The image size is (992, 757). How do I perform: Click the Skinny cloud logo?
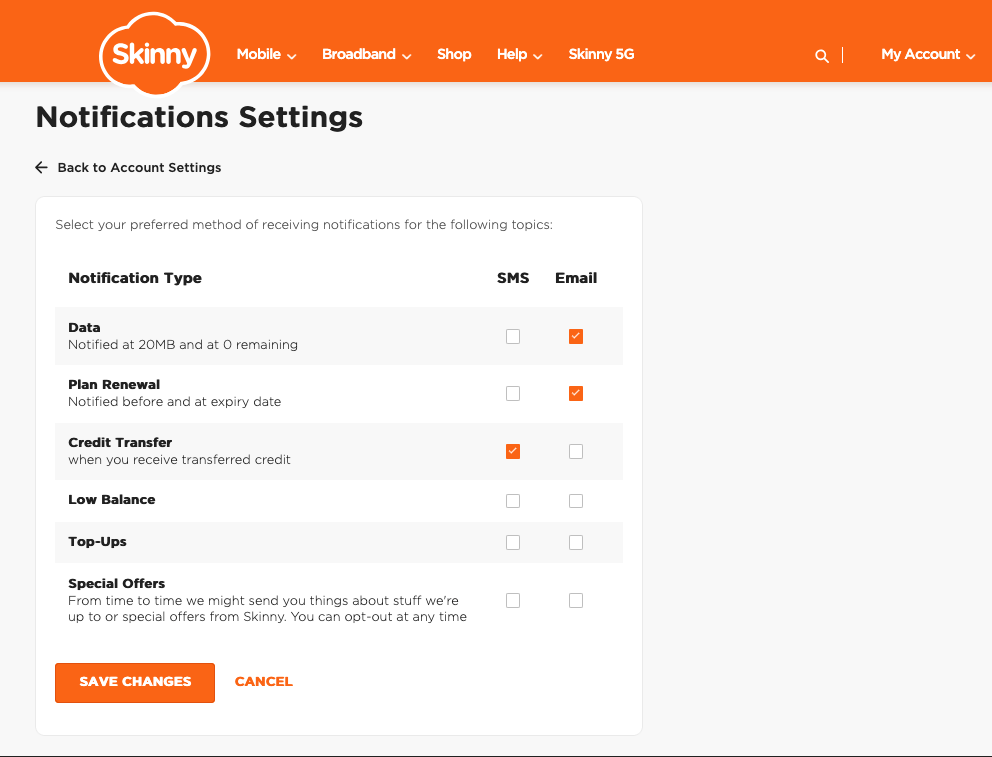point(155,54)
